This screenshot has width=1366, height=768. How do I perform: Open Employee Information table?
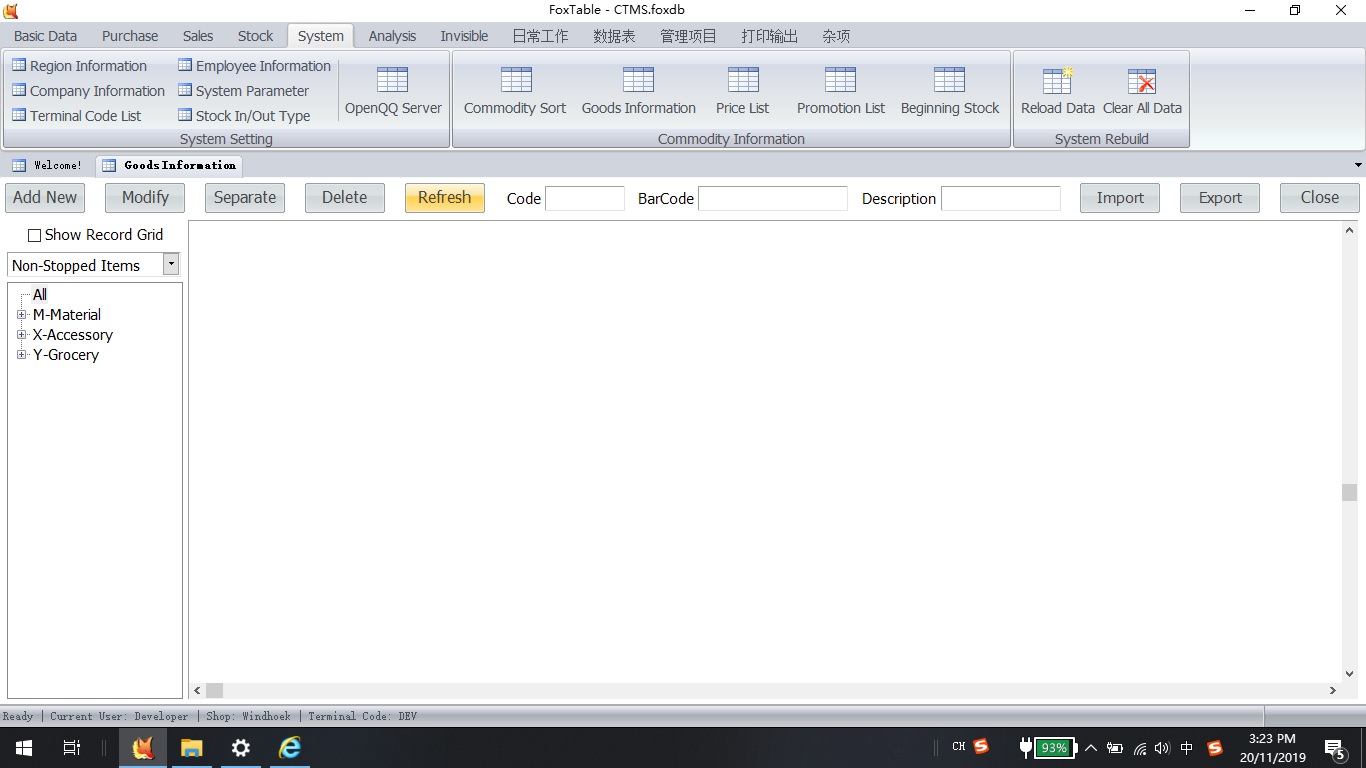254,66
